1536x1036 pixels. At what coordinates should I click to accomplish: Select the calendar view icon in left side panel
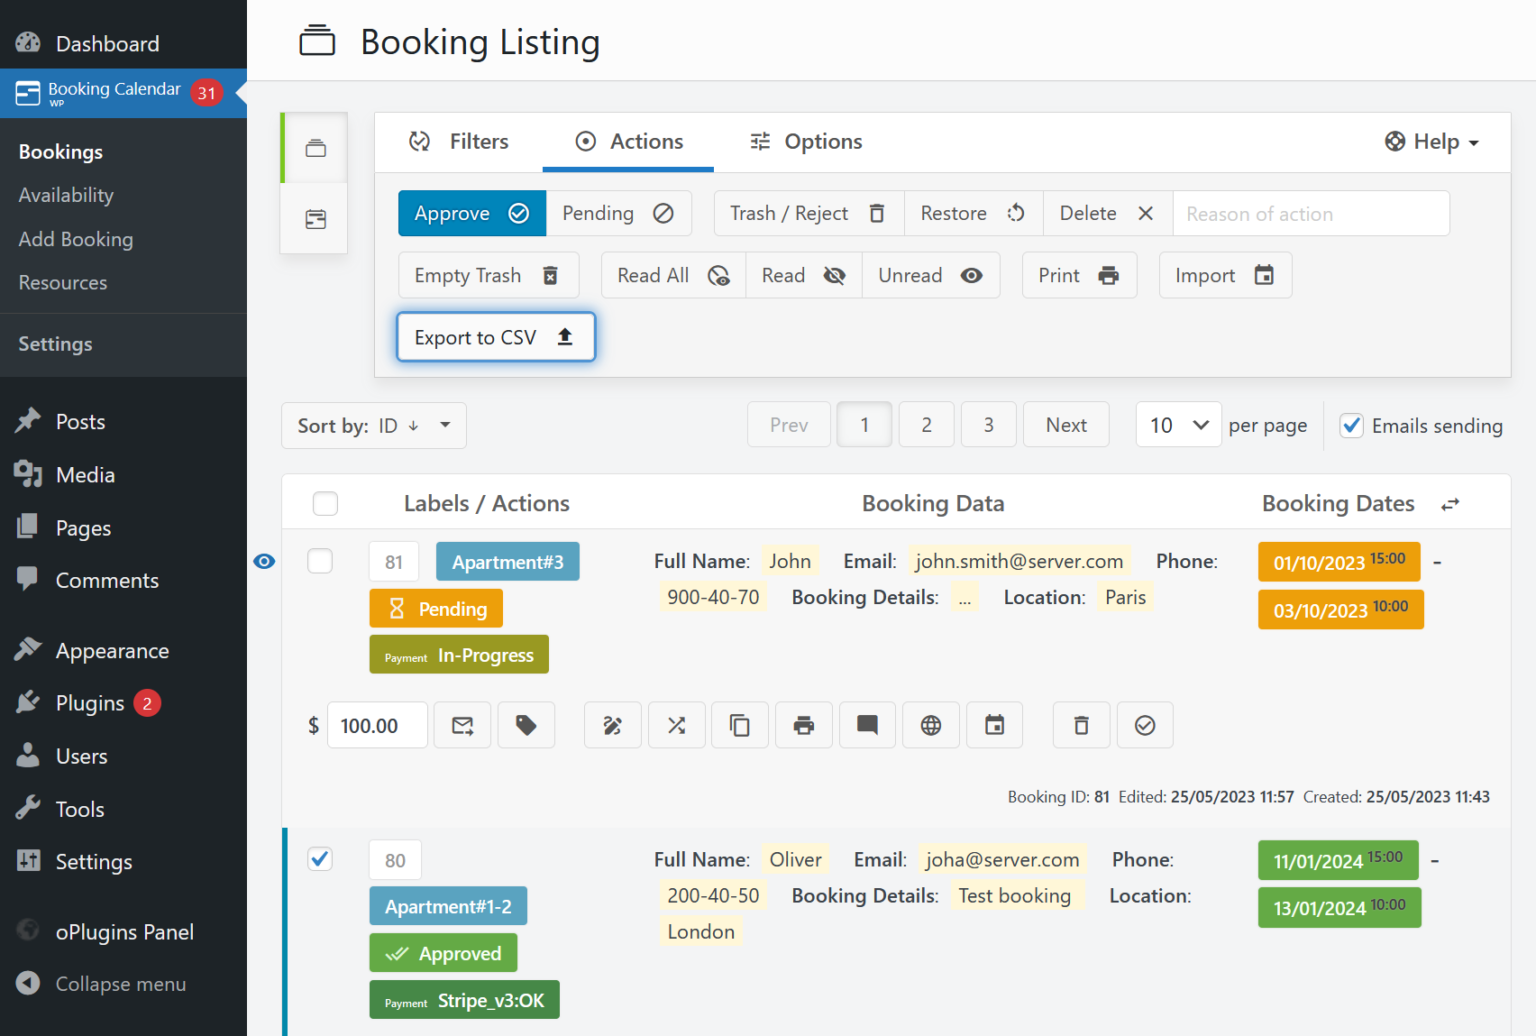pyautogui.click(x=314, y=219)
